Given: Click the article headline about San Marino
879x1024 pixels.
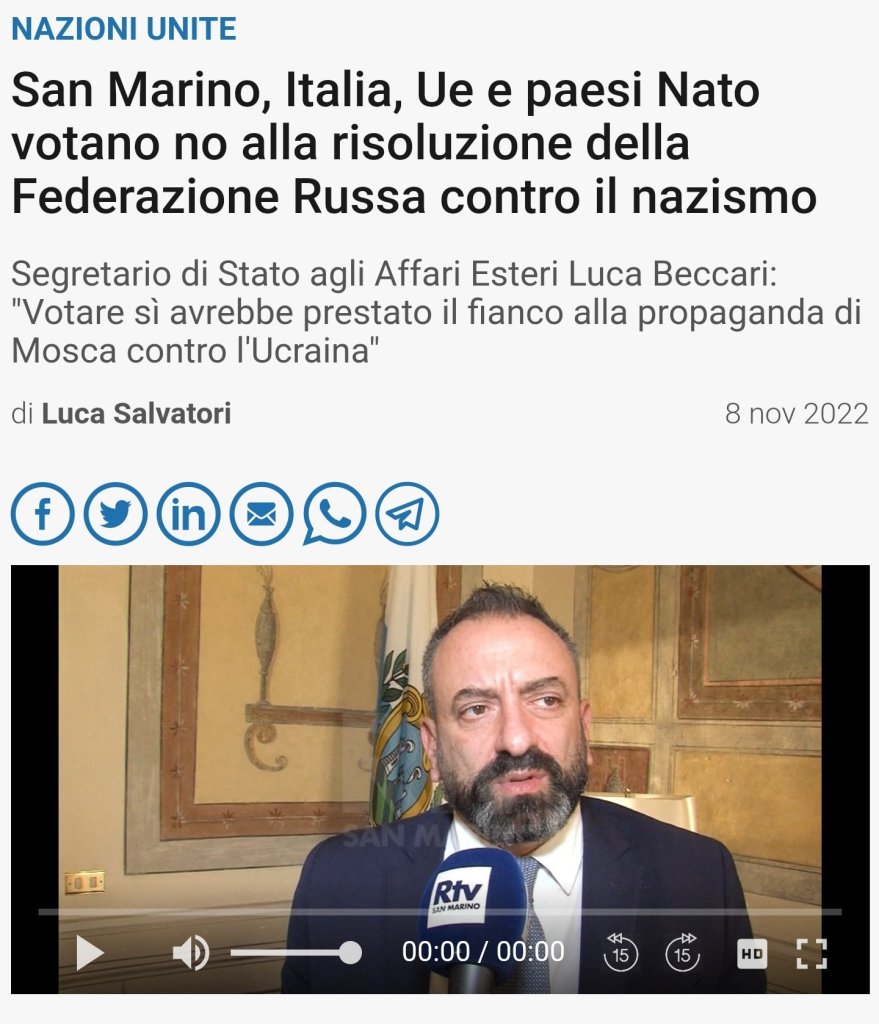Looking at the screenshot, I should [x=414, y=143].
